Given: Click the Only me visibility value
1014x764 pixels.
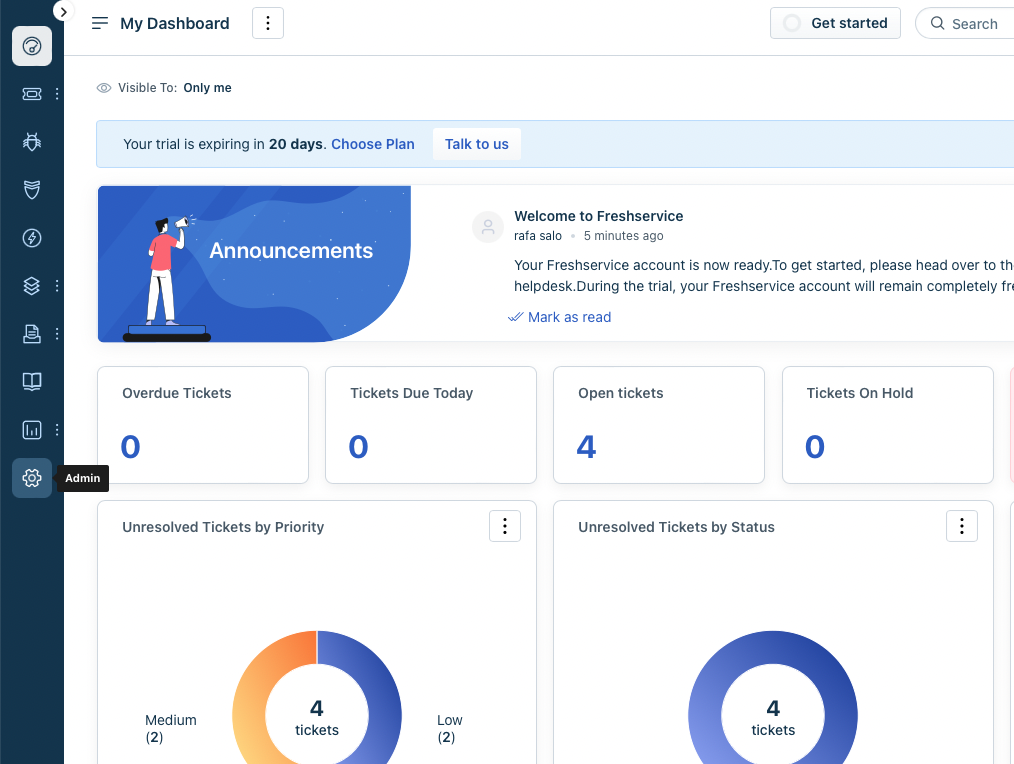Looking at the screenshot, I should (x=207, y=87).
